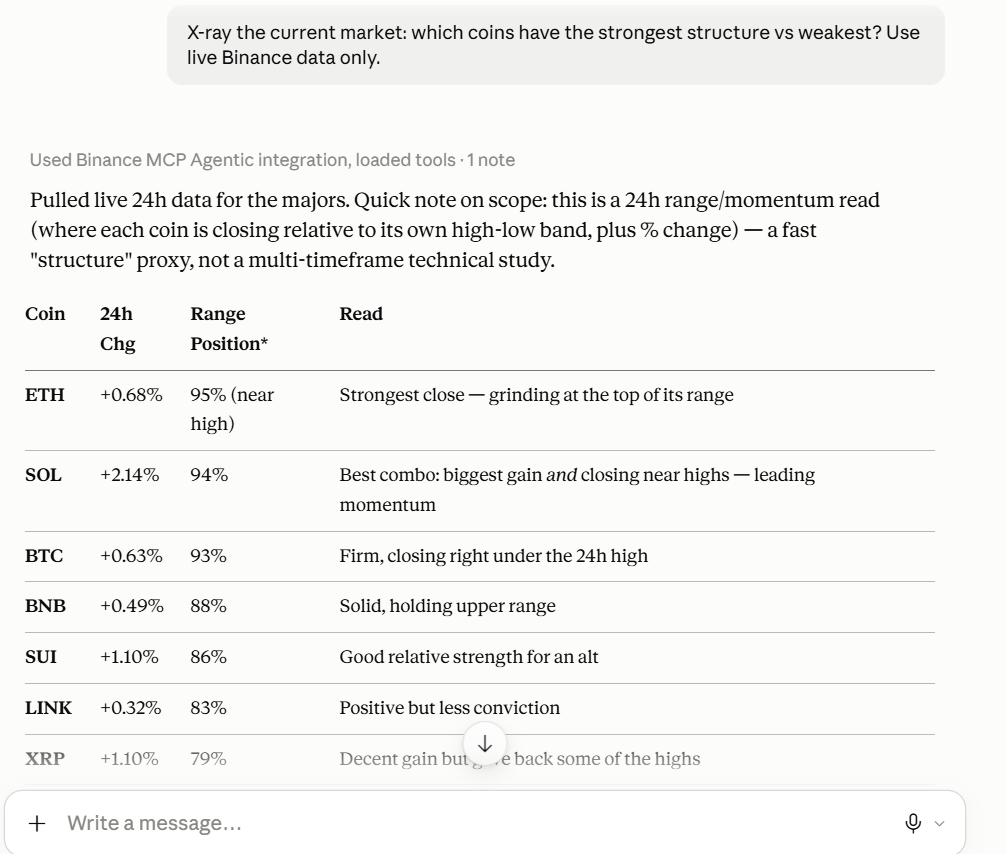Select the user prompt message bubble
The image size is (1006, 854).
[556, 45]
